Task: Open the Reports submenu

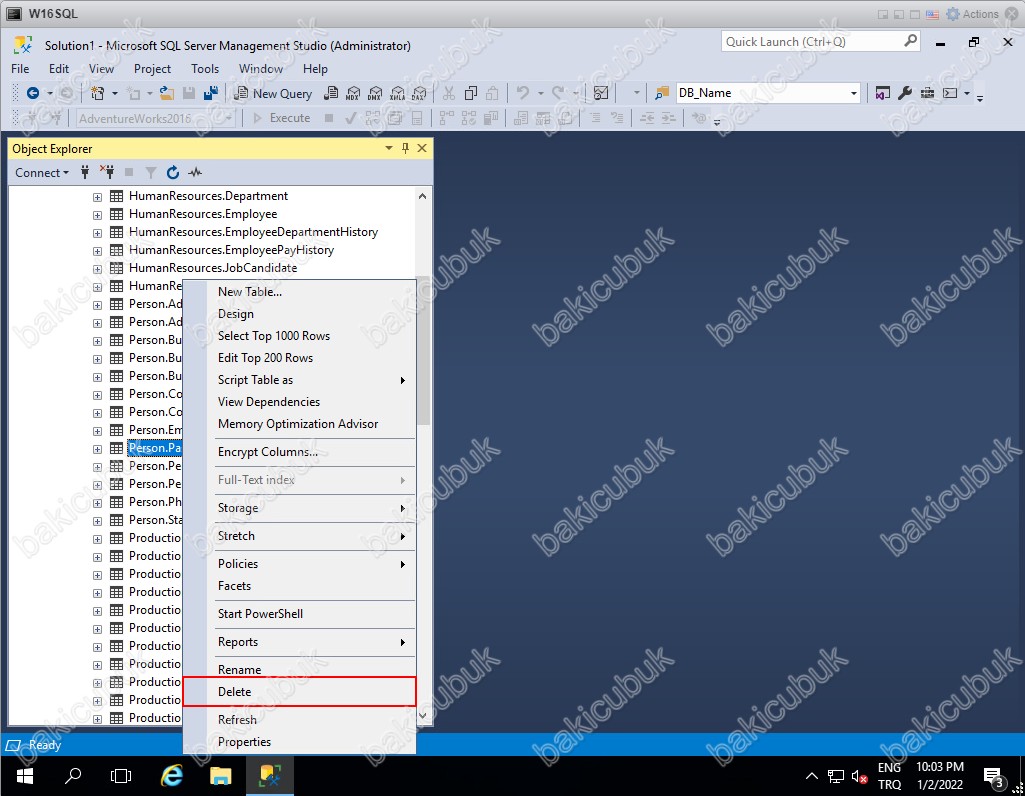Action: pyautogui.click(x=299, y=642)
